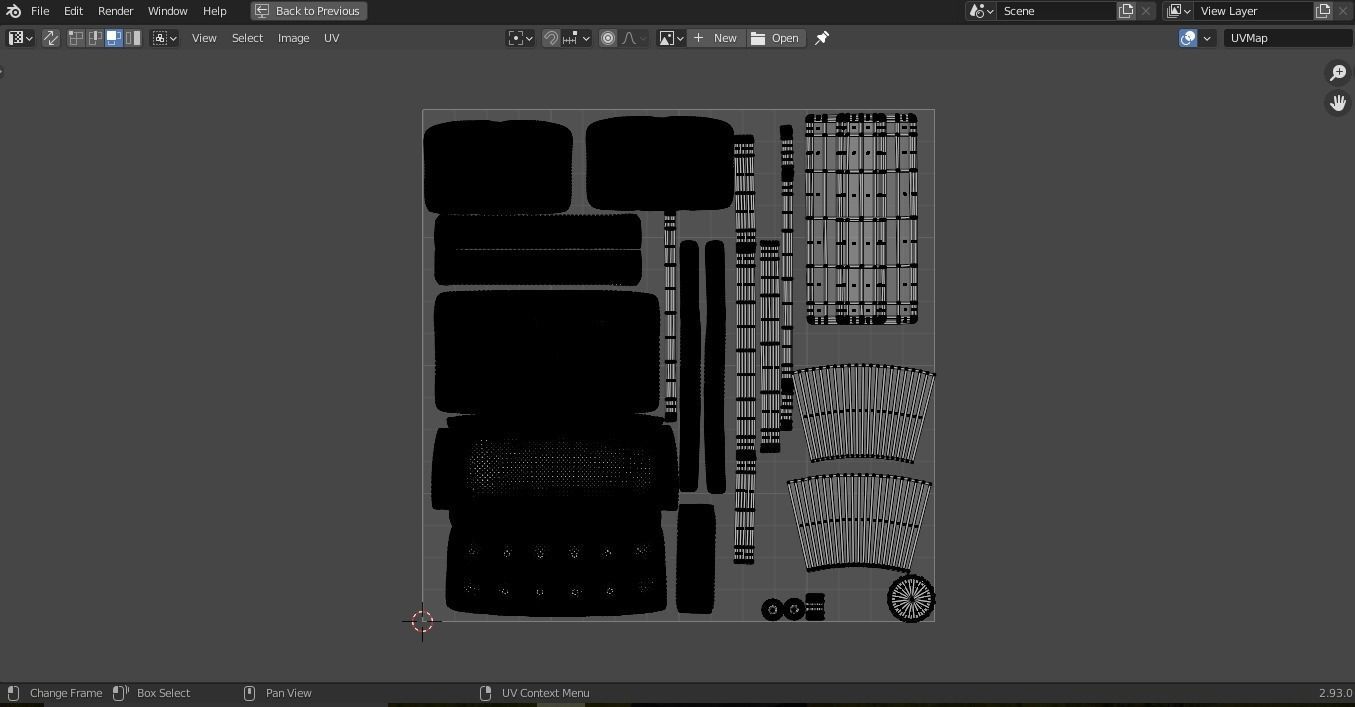Open the Render menu

click(x=115, y=11)
